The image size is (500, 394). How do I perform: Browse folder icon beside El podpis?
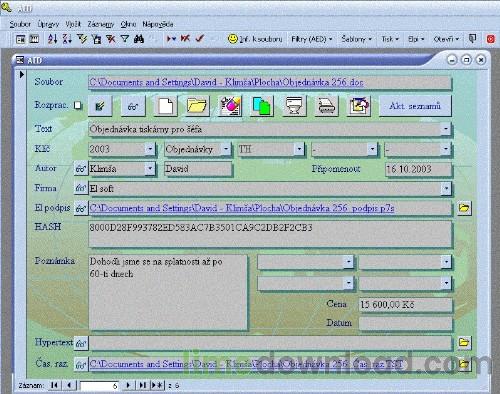(x=464, y=208)
